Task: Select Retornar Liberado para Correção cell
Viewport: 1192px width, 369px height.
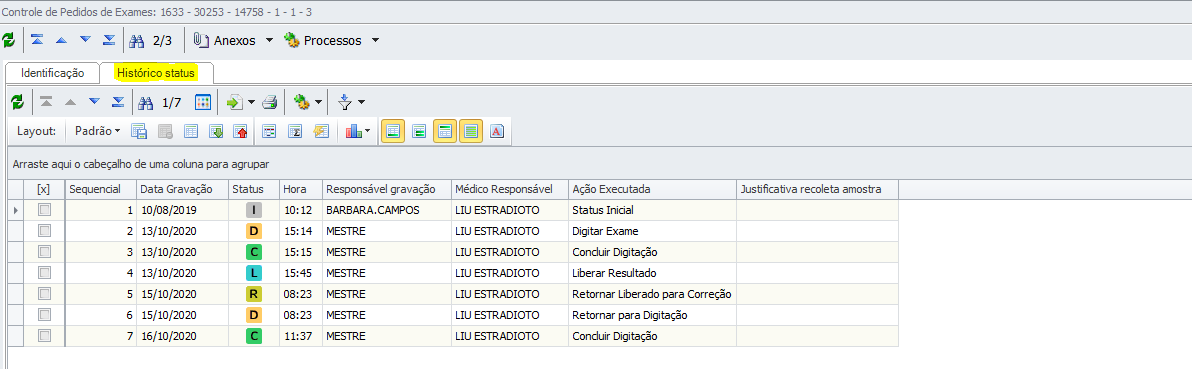Action: 652,294
